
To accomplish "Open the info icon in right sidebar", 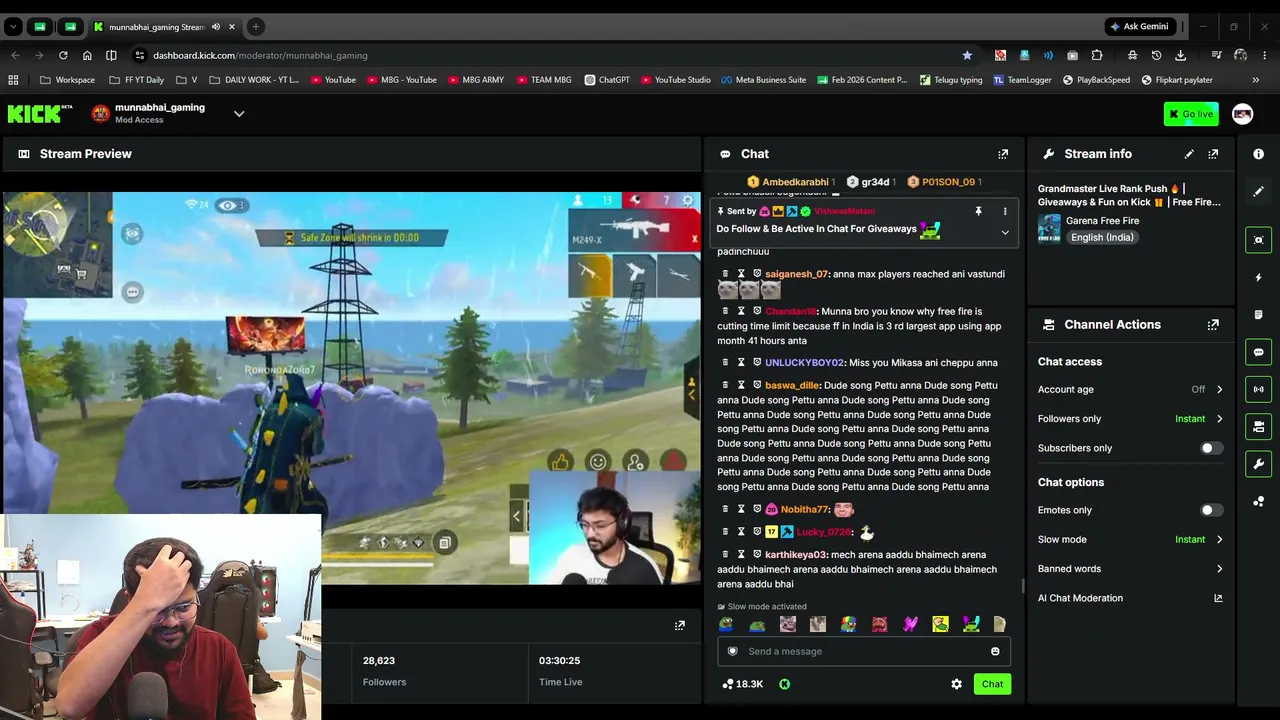I will tap(1259, 154).
